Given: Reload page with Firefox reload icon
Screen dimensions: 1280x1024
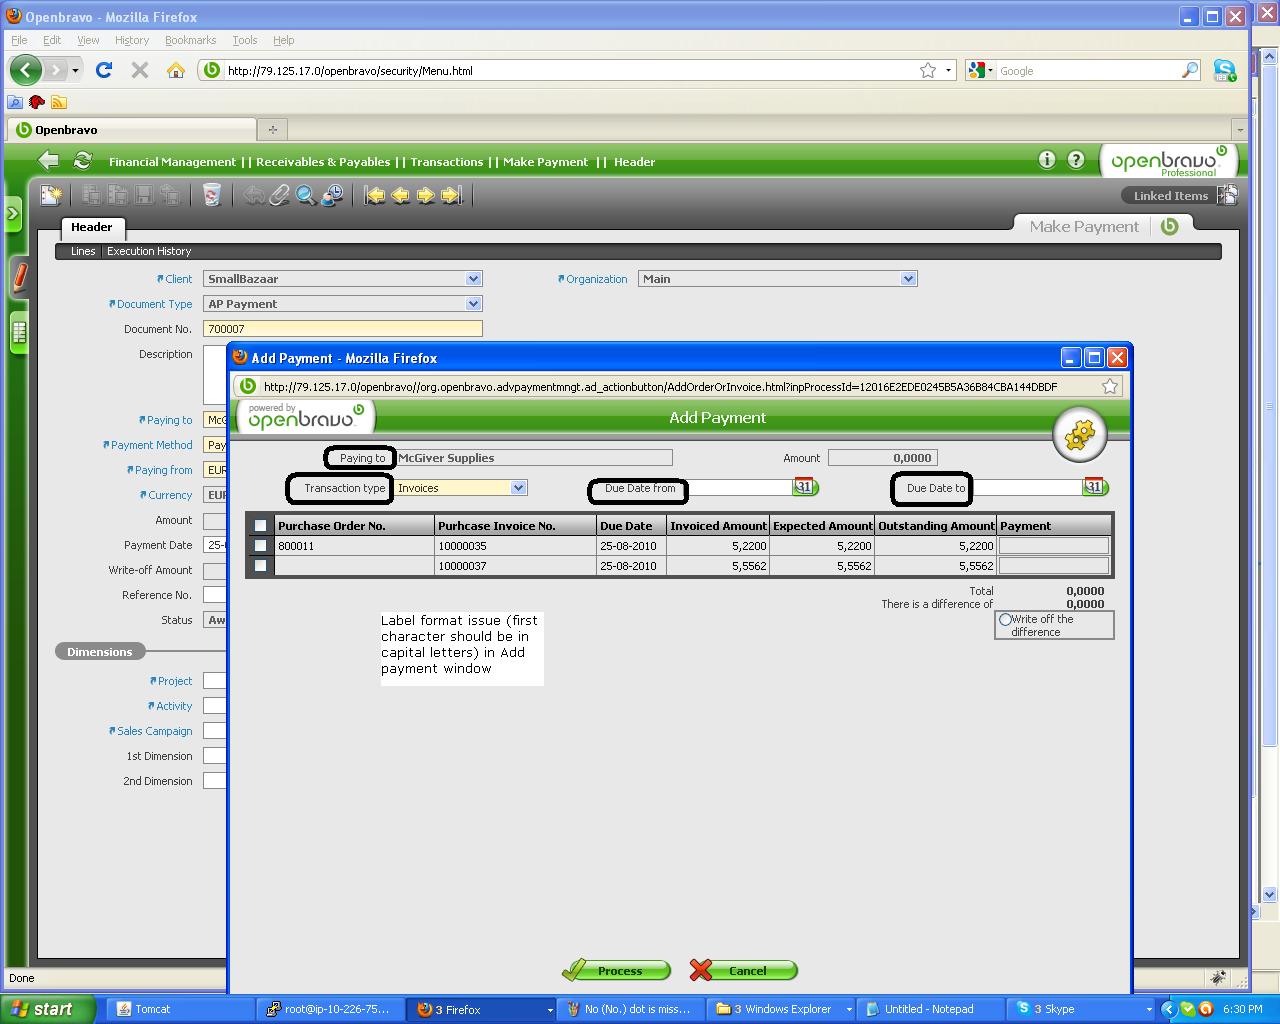Looking at the screenshot, I should tap(104, 70).
